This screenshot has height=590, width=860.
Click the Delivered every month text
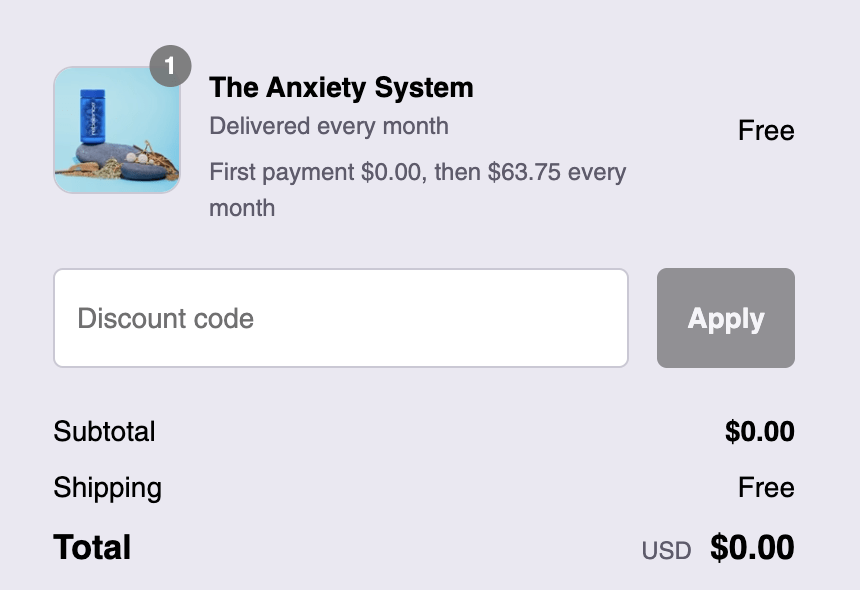click(328, 126)
